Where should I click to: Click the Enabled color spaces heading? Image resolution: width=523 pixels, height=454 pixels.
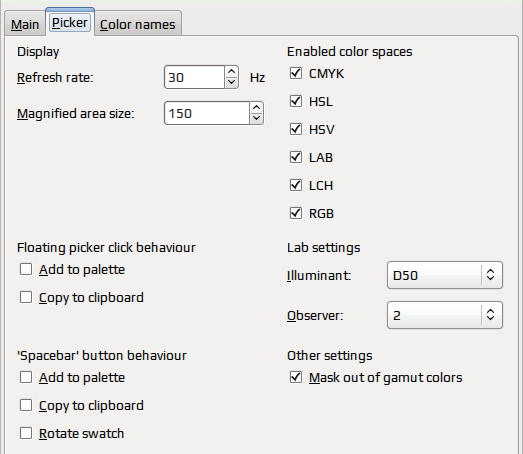(350, 52)
